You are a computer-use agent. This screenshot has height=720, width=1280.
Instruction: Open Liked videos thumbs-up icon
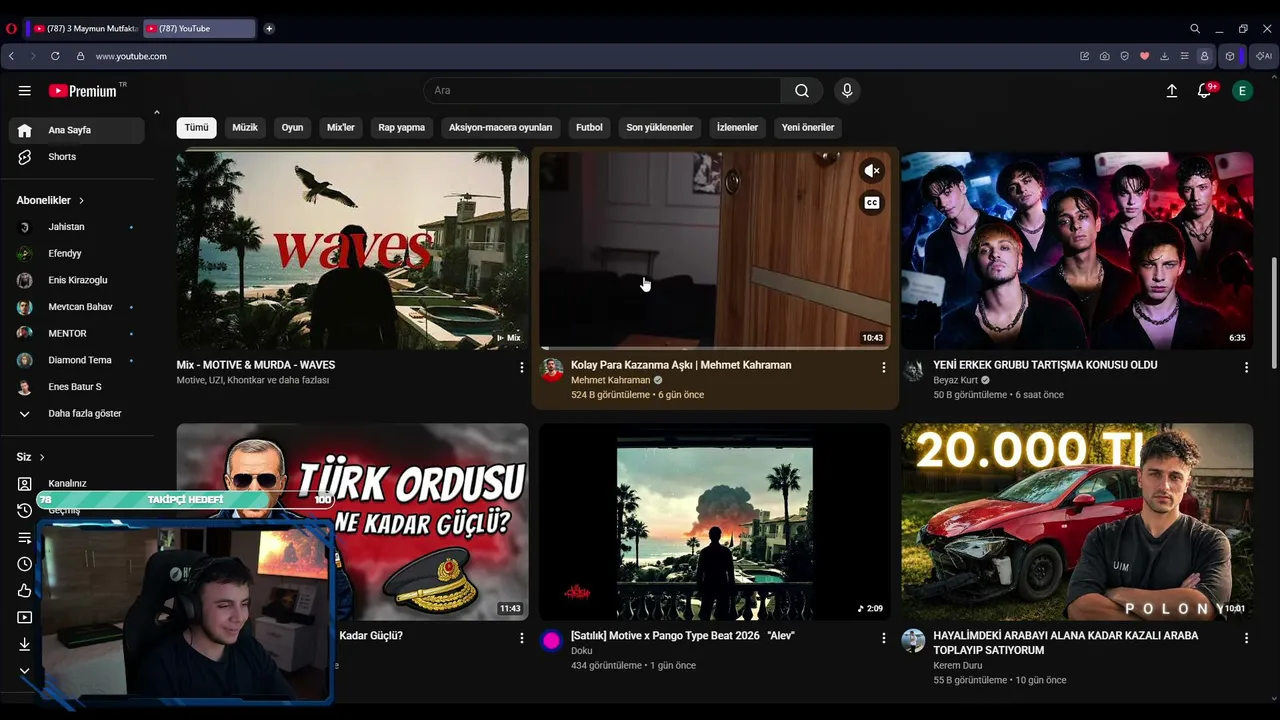click(x=25, y=591)
